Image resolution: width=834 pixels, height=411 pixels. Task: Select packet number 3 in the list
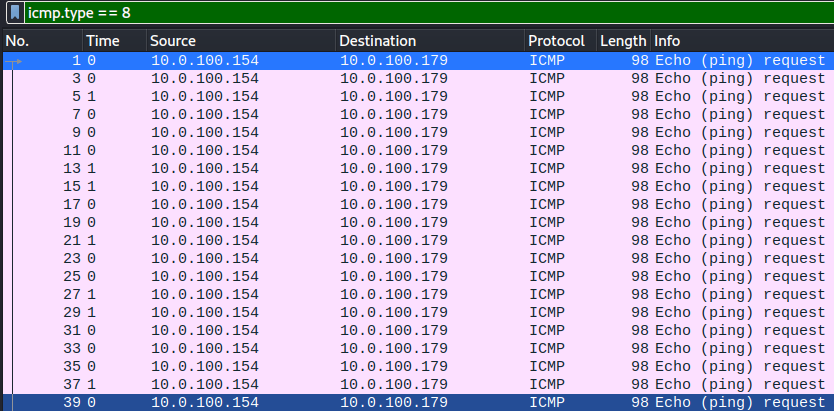point(418,79)
